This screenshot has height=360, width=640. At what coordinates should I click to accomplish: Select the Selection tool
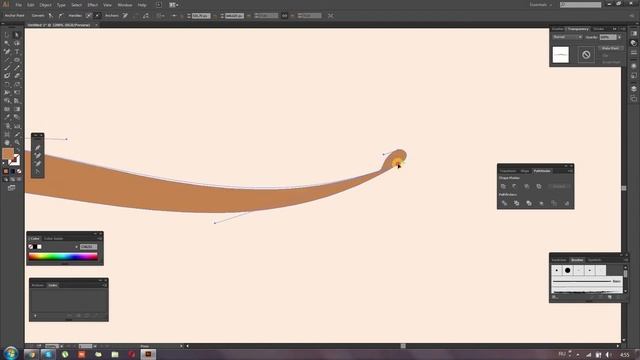click(x=7, y=35)
